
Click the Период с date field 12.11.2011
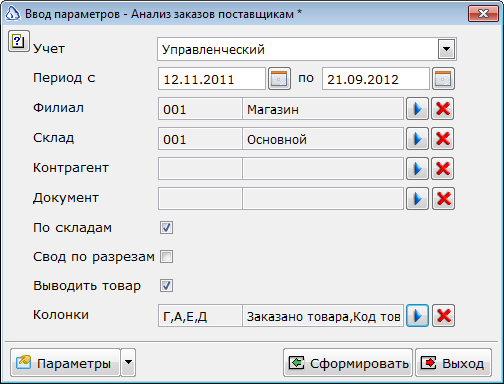(212, 79)
